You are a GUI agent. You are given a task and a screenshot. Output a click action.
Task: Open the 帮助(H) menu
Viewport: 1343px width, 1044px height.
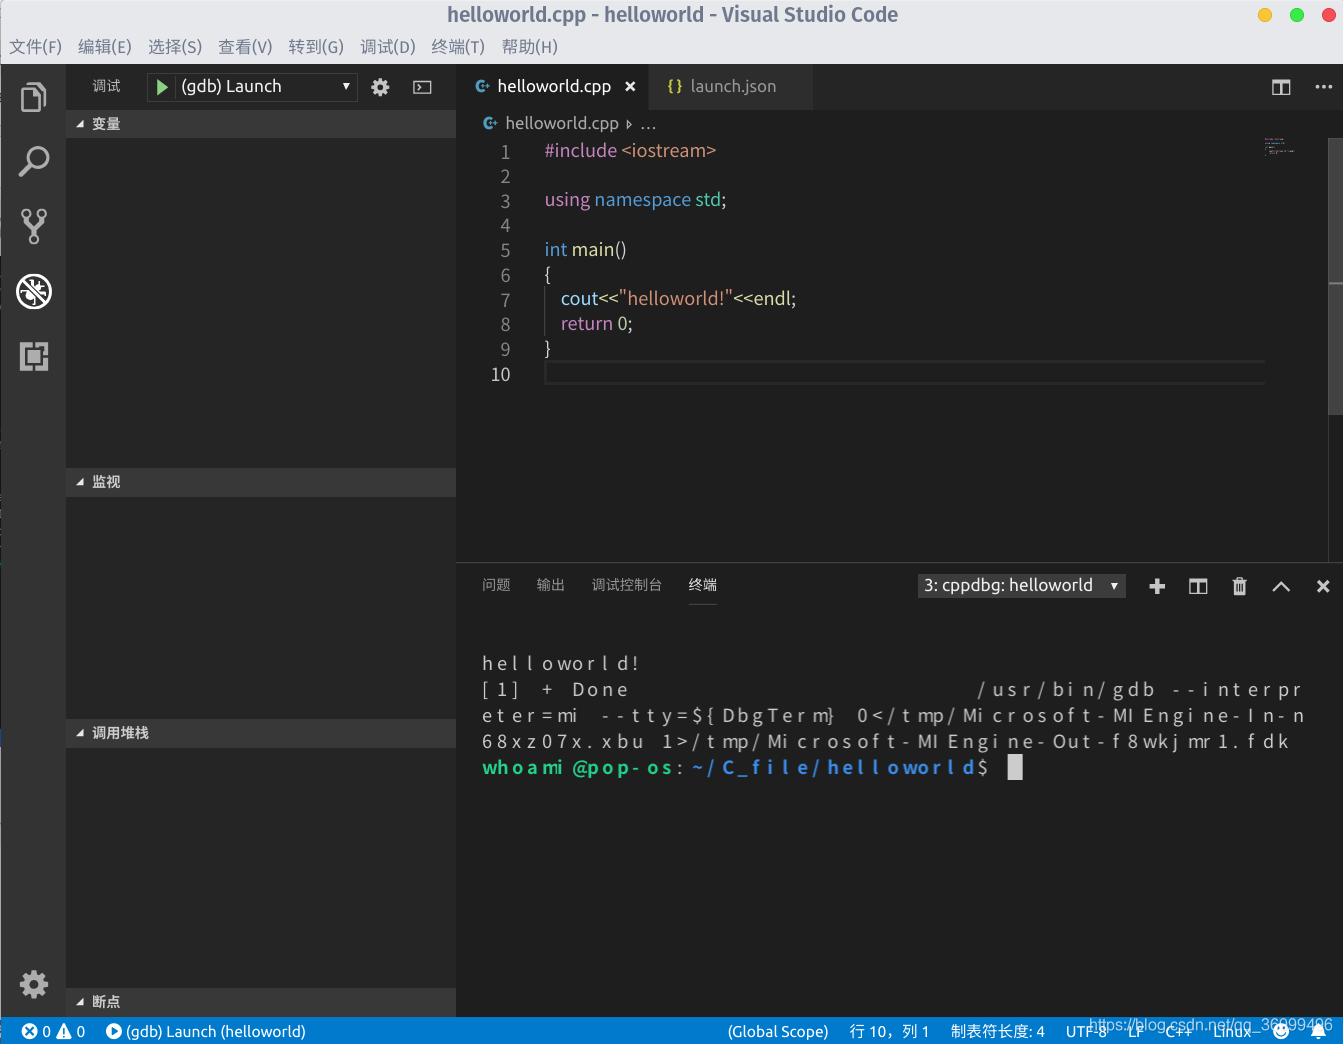(x=530, y=47)
